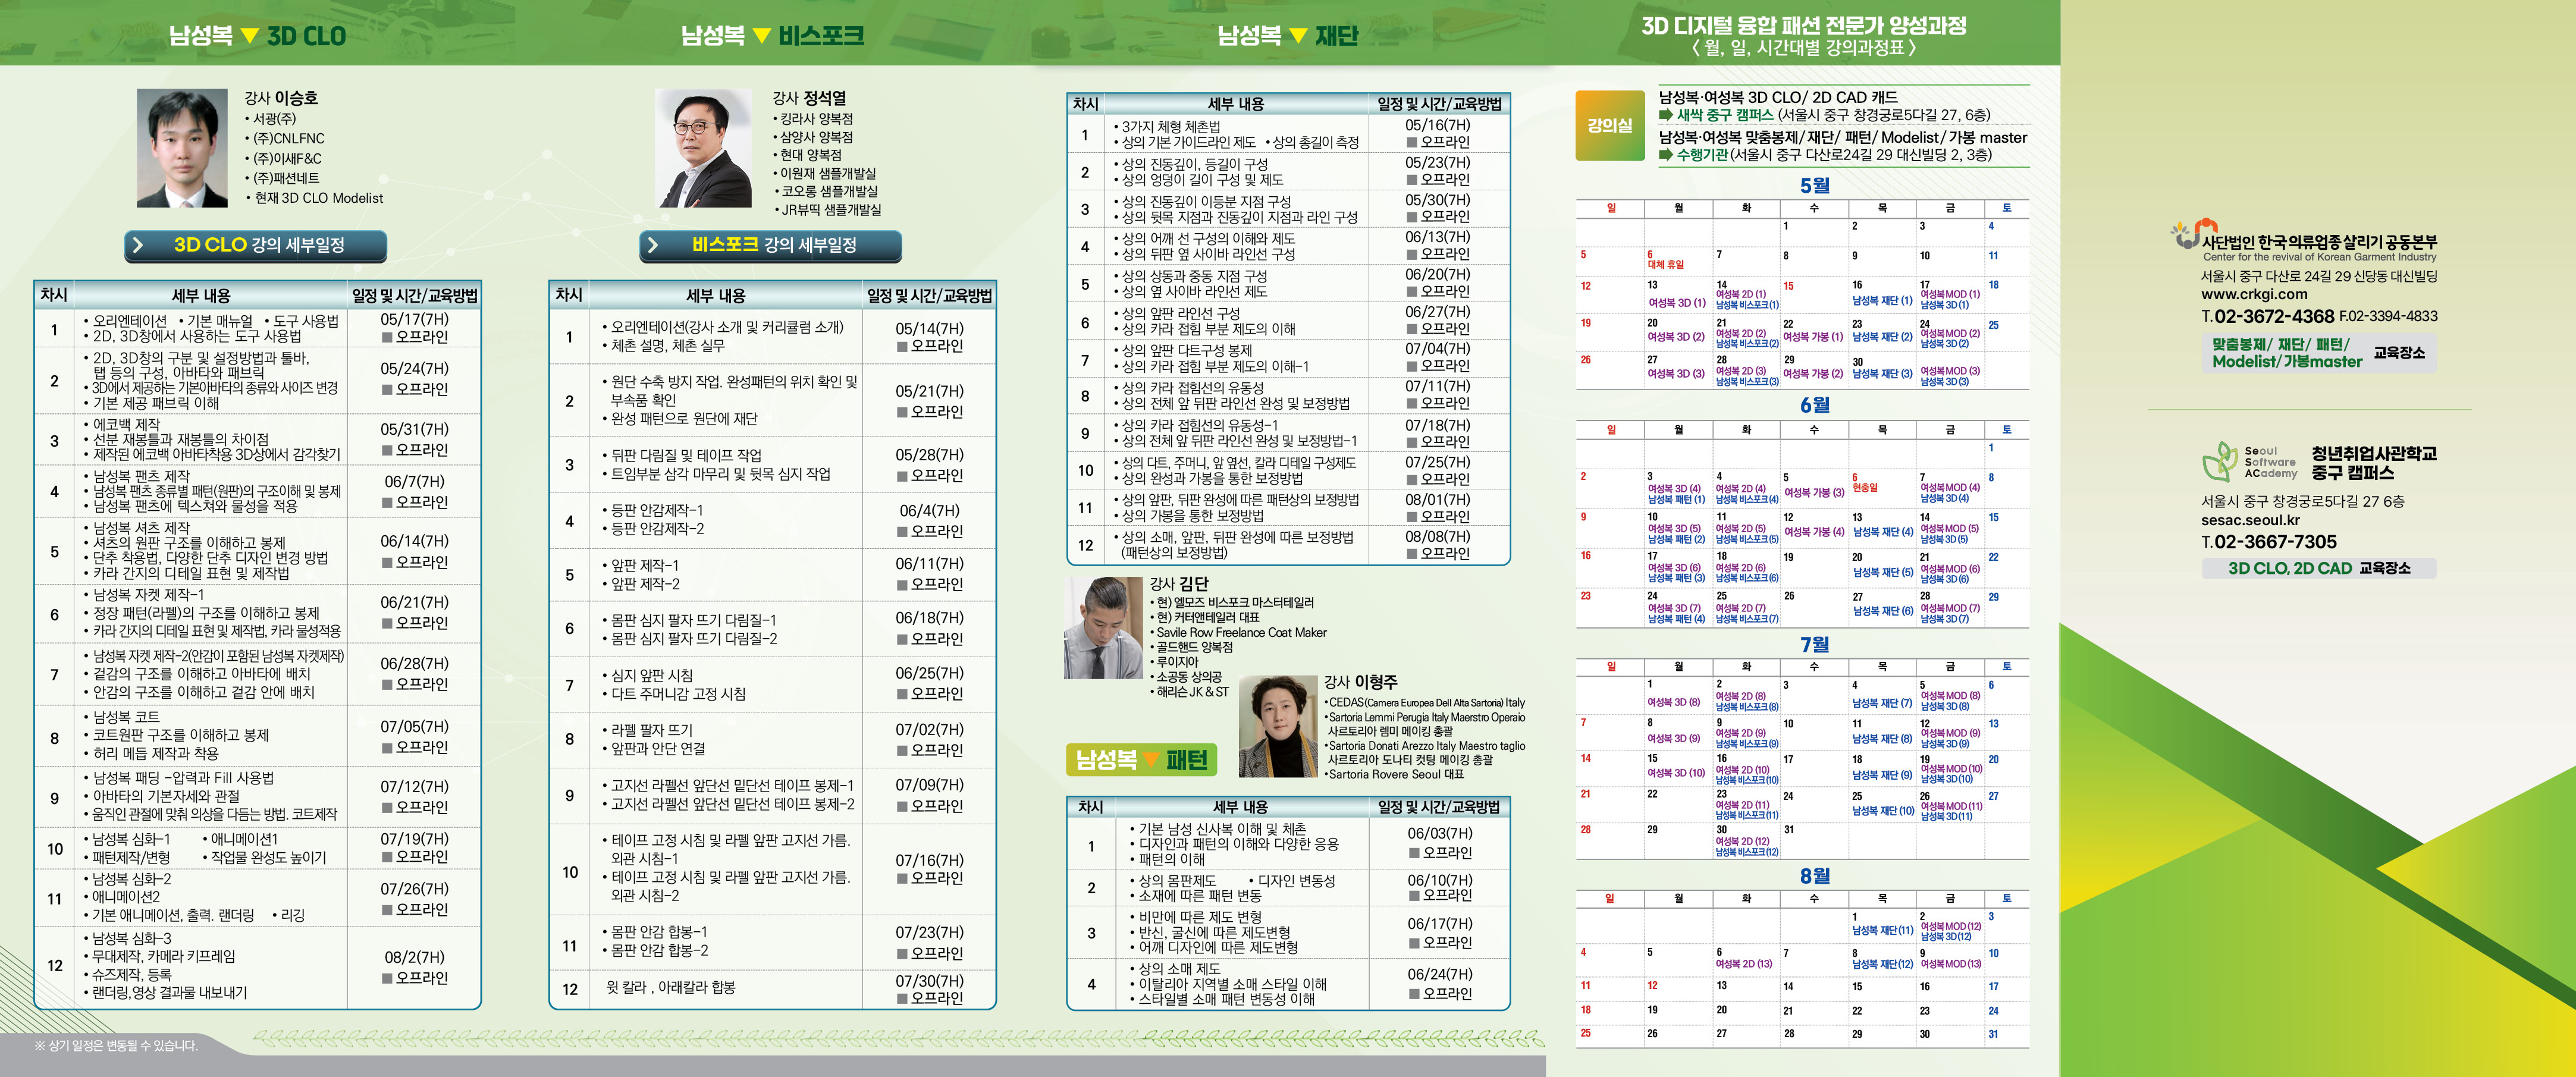Click the Seoul Software Academy leaf logo

[2220, 462]
